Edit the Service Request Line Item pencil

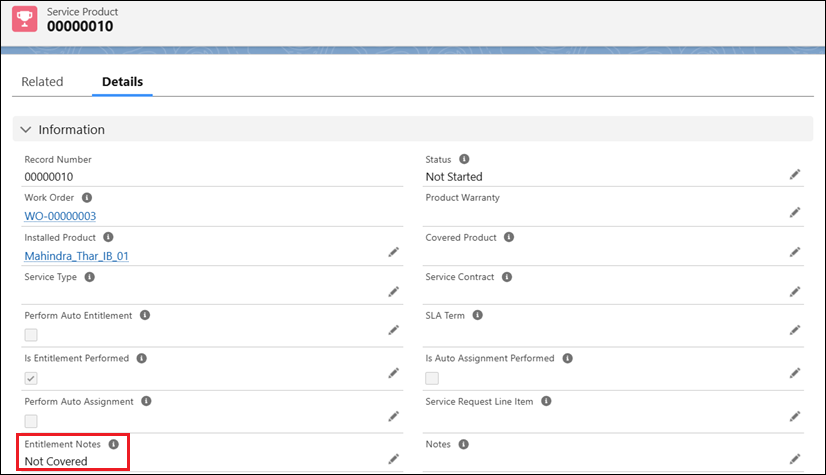click(x=795, y=416)
